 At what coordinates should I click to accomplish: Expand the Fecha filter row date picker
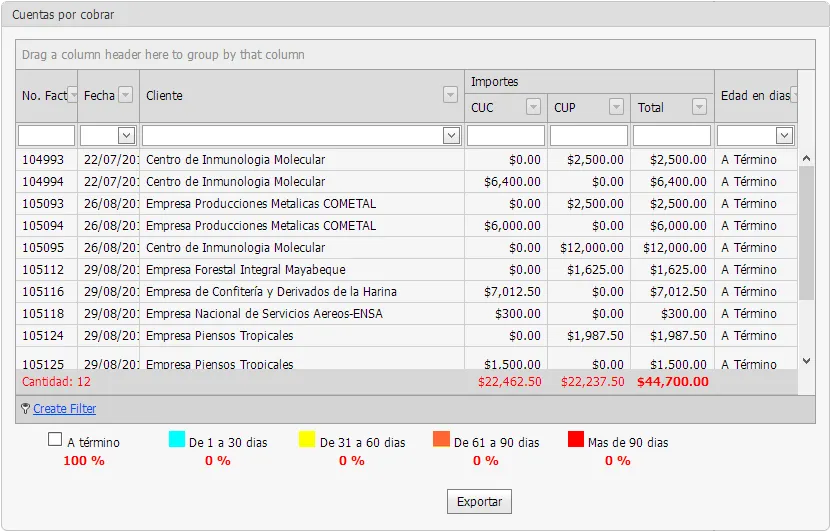(127, 136)
